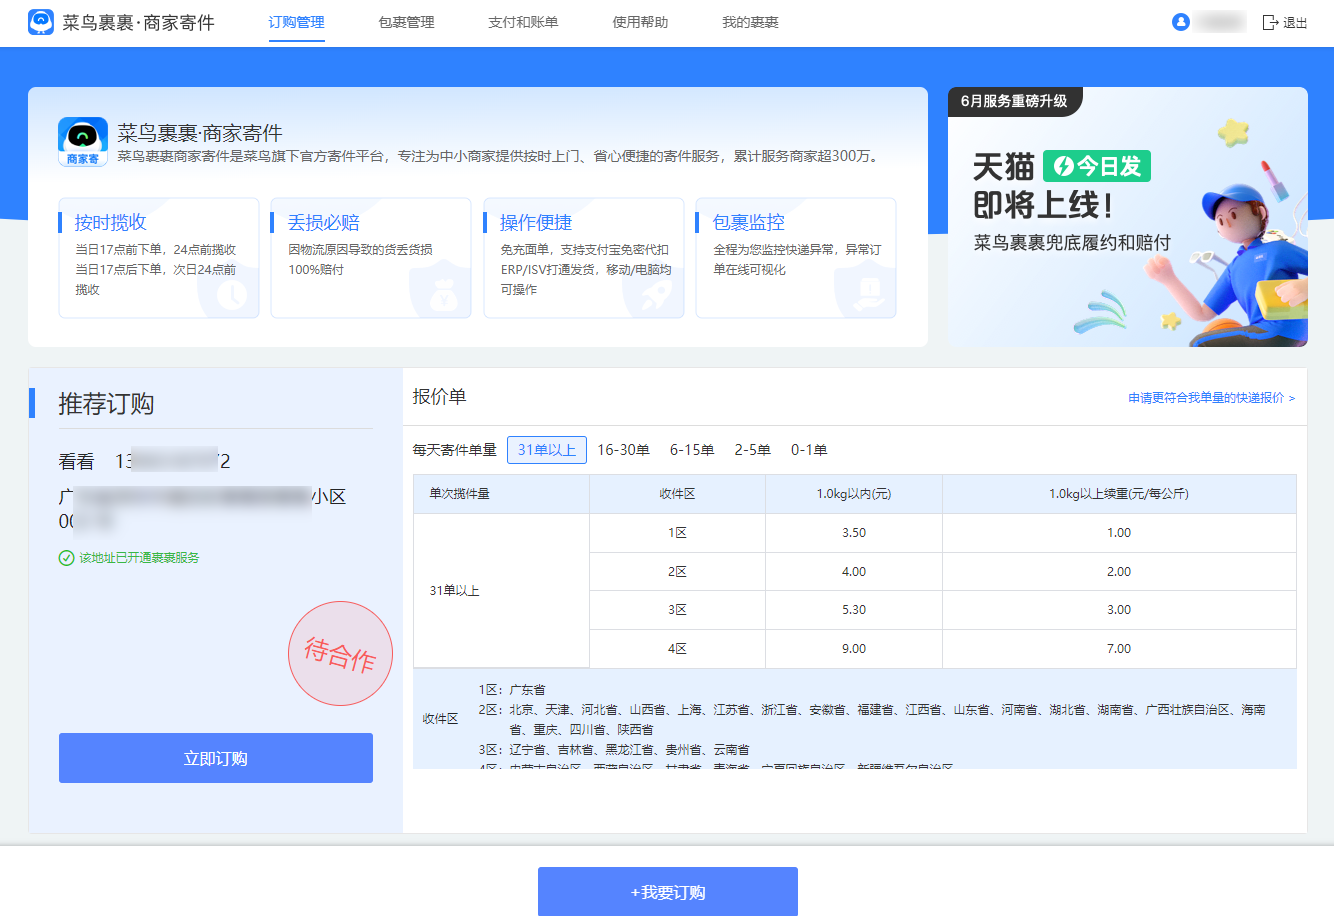Open the 我的裹裹 tab
The height and width of the screenshot is (916, 1334).
pos(750,22)
